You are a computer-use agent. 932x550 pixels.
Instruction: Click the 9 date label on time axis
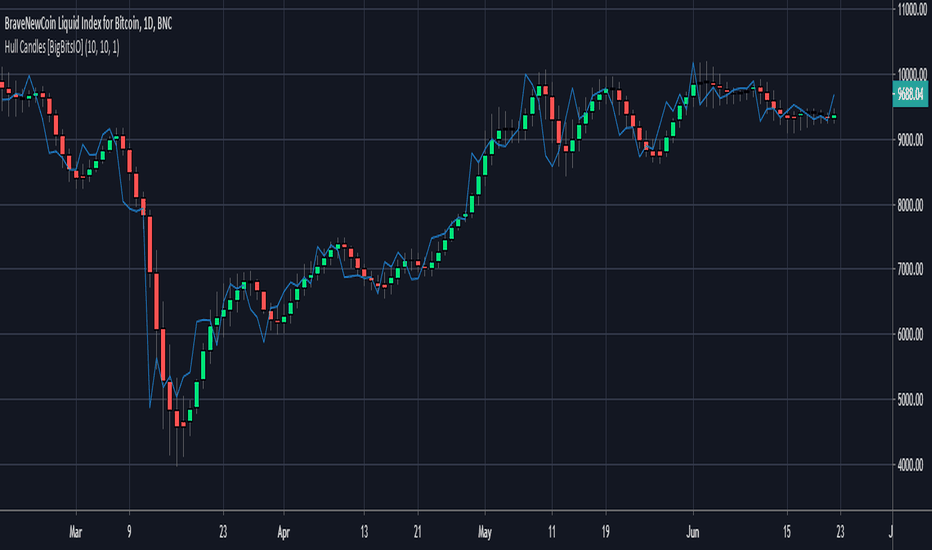(x=129, y=532)
